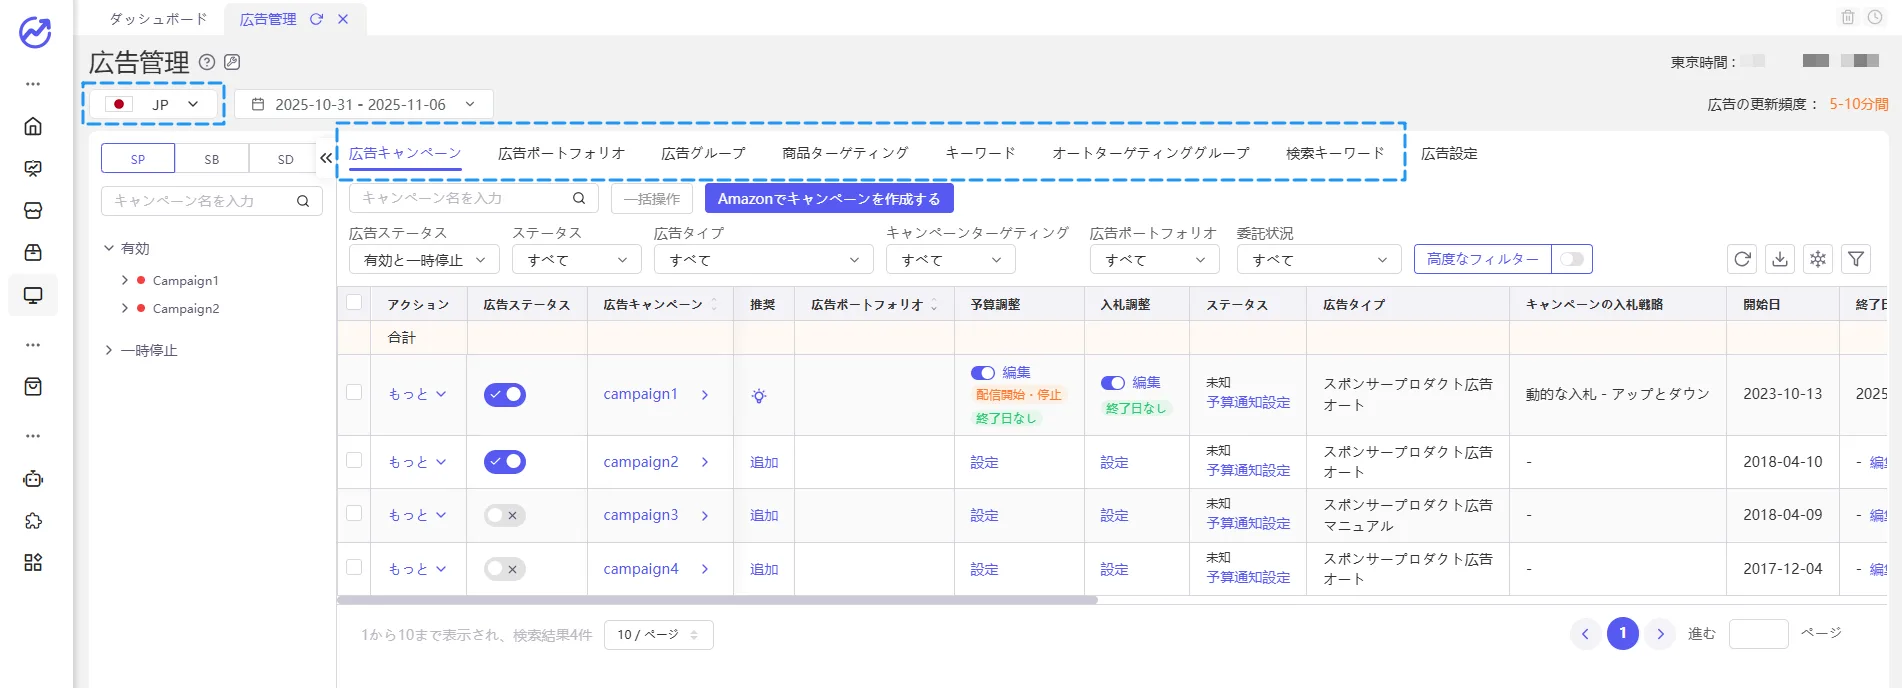Screen dimensions: 1902x688
Task: Click the edit icon beside 広告管理
Action: click(232, 62)
